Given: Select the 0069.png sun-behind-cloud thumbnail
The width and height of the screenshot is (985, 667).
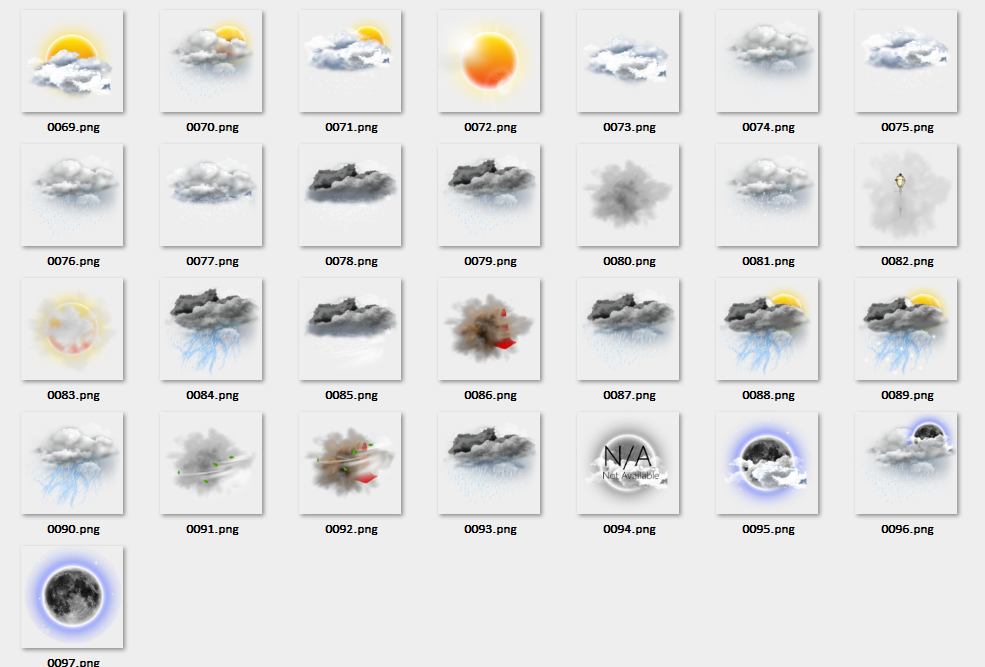Looking at the screenshot, I should click(72, 61).
